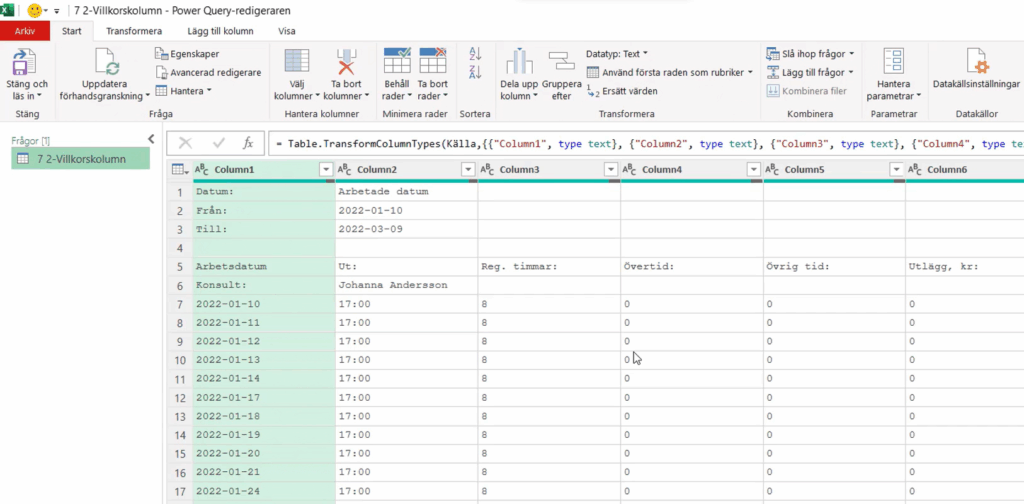The width and height of the screenshot is (1024, 504).
Task: Click the Ta bort kolumner icon
Action: [x=347, y=62]
